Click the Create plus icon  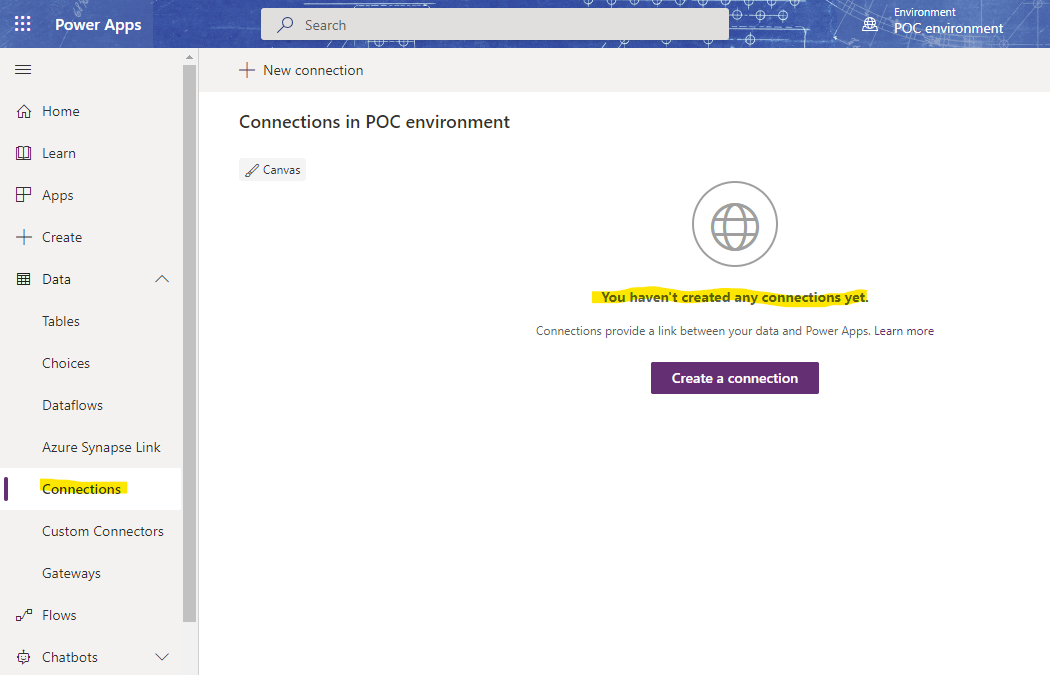tap(25, 236)
